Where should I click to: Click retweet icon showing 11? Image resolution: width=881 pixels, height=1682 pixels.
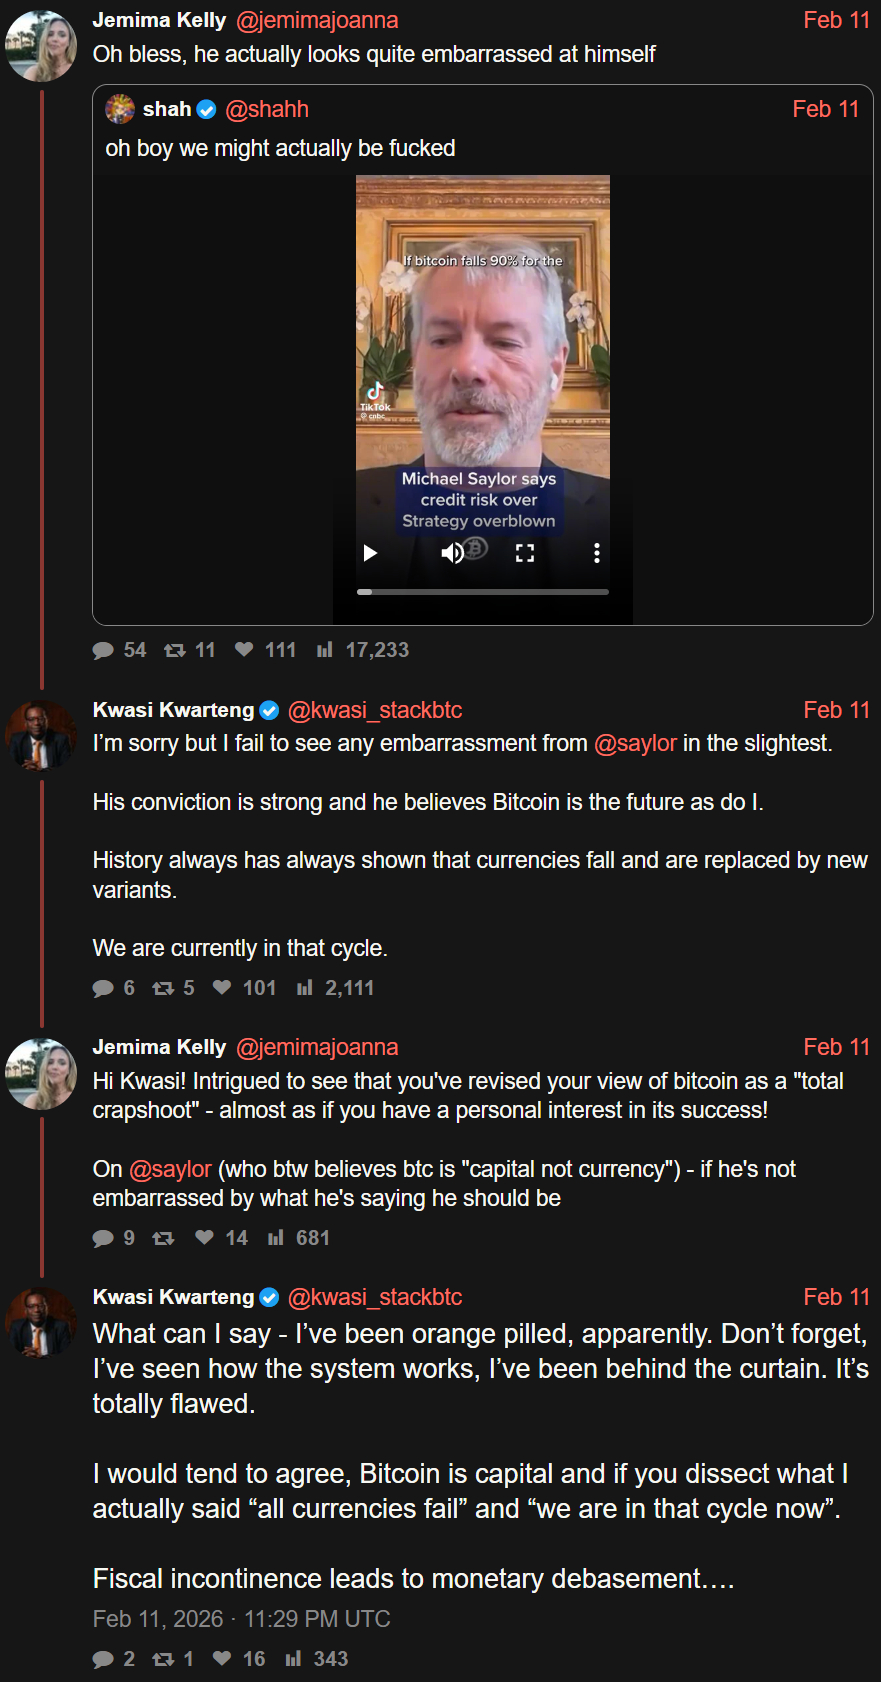175,651
